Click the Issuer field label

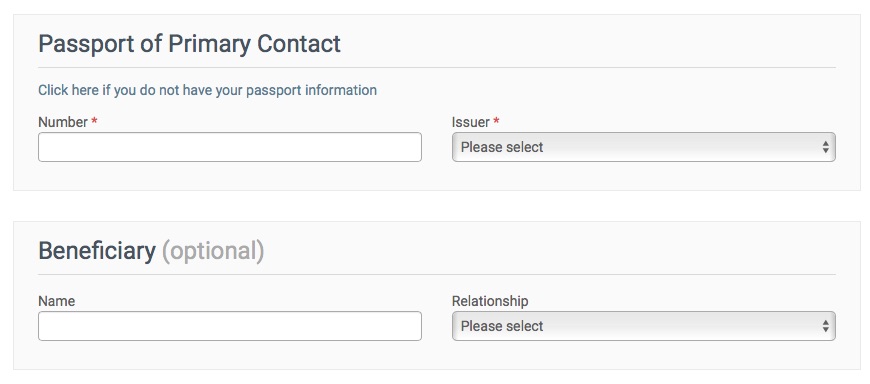(471, 122)
